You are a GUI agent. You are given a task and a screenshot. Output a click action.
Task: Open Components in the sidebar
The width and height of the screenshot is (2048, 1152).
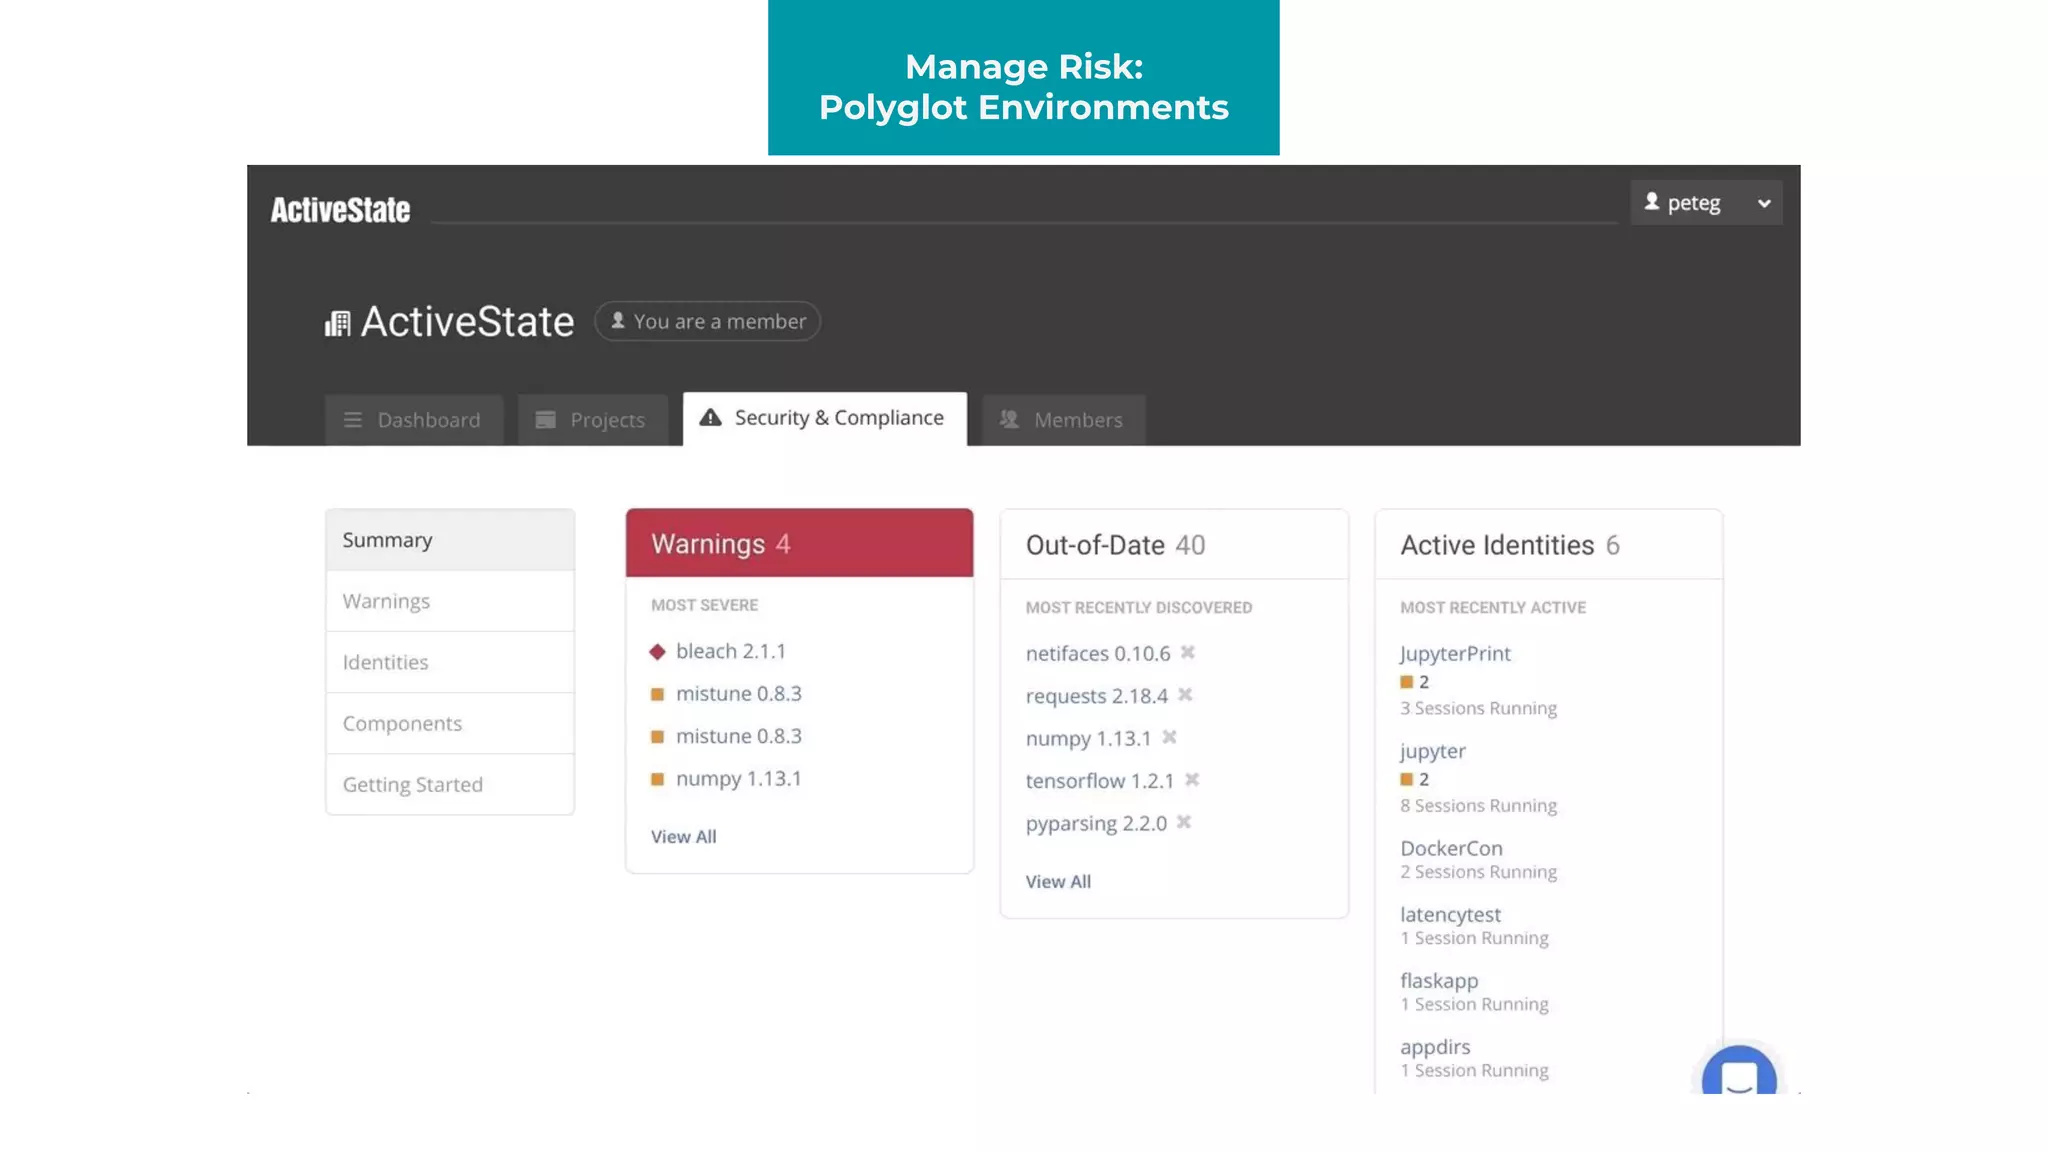450,723
